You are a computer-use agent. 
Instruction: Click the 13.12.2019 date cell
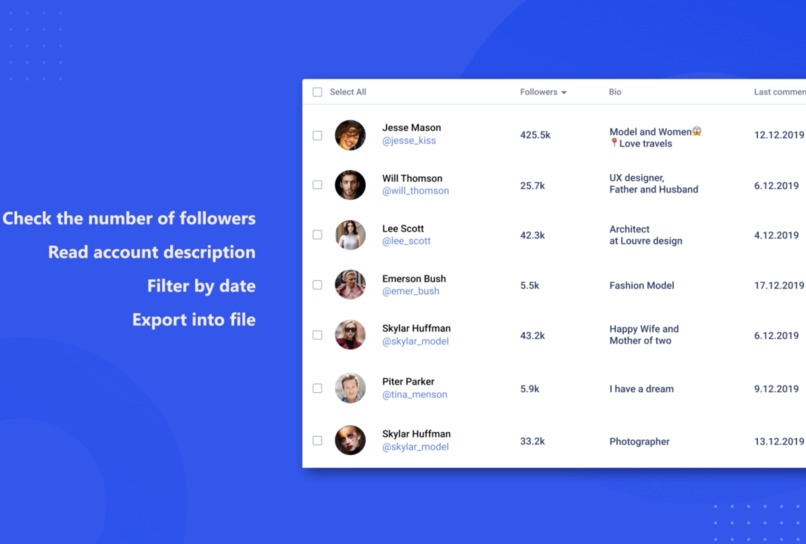tap(779, 441)
